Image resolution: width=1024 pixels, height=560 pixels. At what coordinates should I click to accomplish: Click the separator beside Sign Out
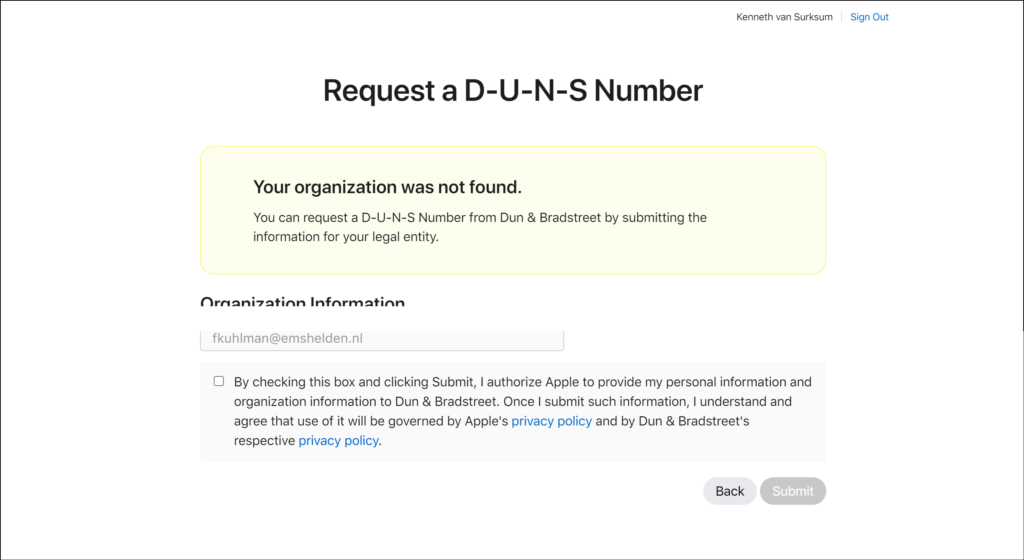(x=842, y=17)
